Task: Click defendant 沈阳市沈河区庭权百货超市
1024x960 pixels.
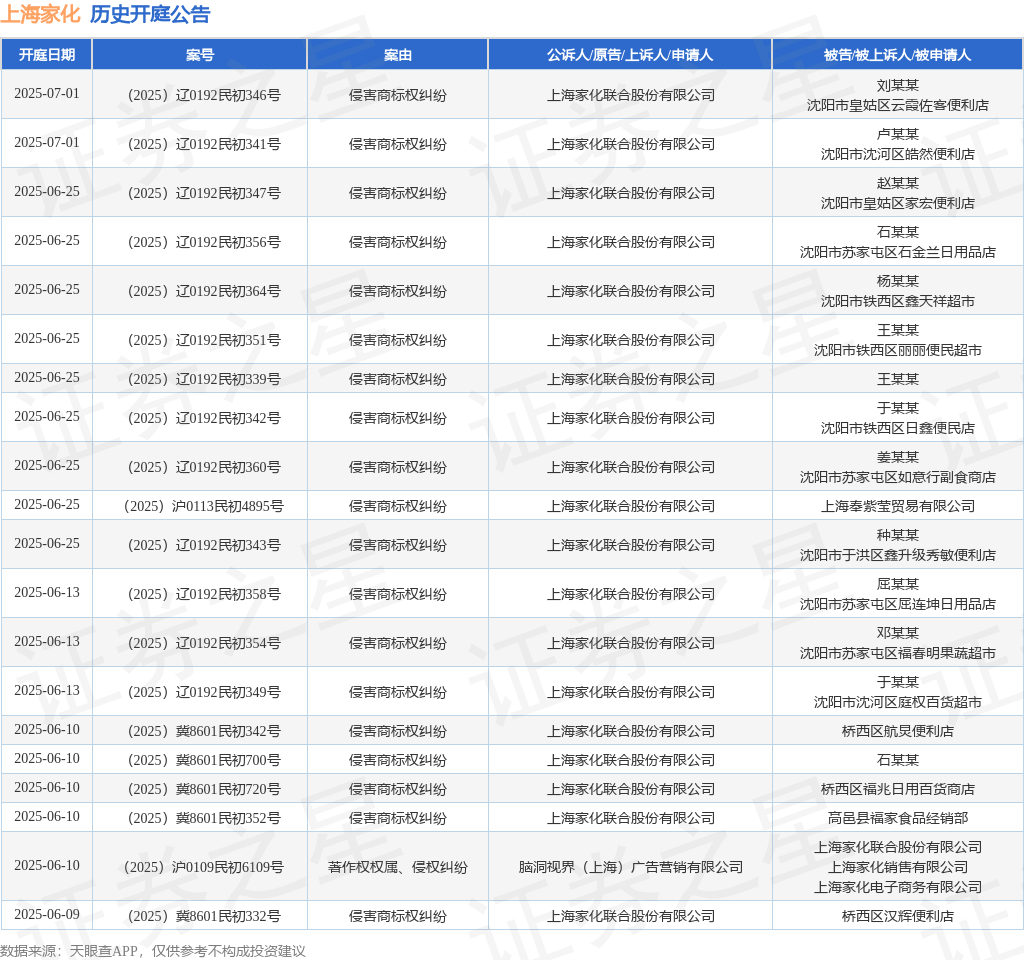Action: pos(897,702)
